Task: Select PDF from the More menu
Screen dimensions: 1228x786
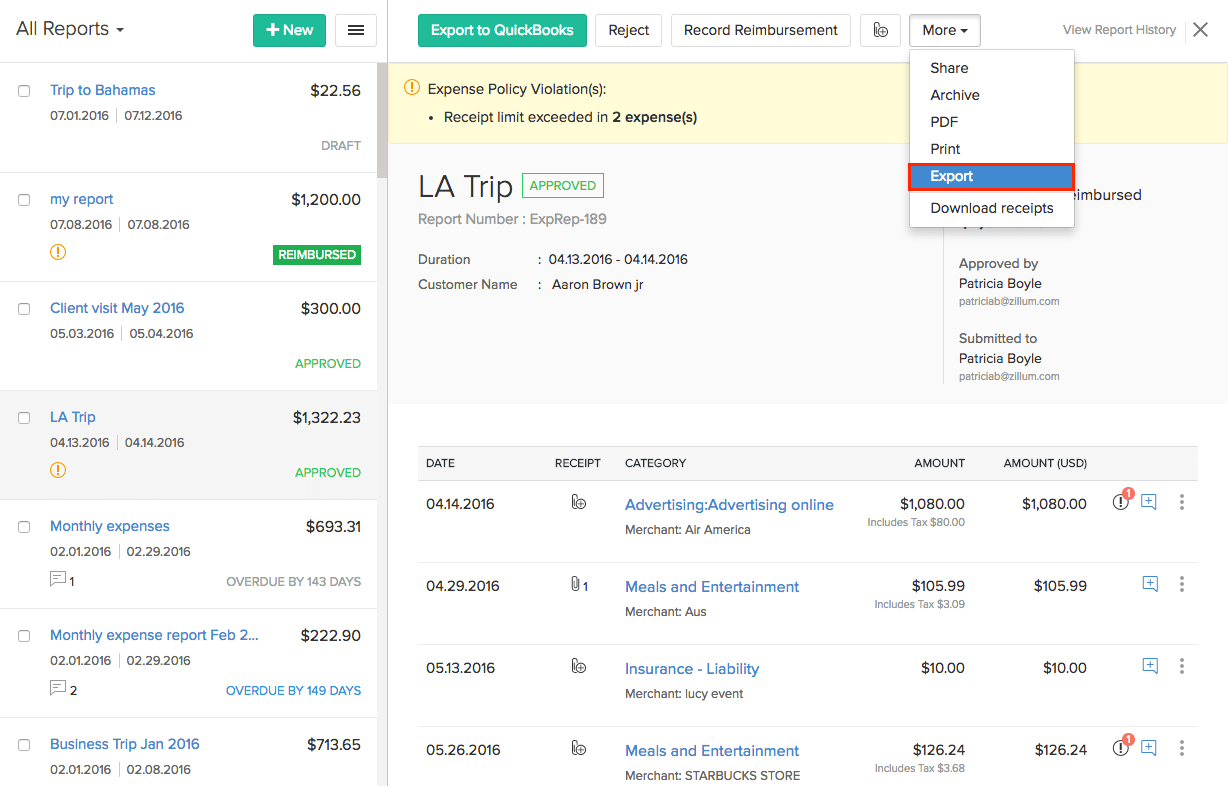Action: tap(944, 122)
